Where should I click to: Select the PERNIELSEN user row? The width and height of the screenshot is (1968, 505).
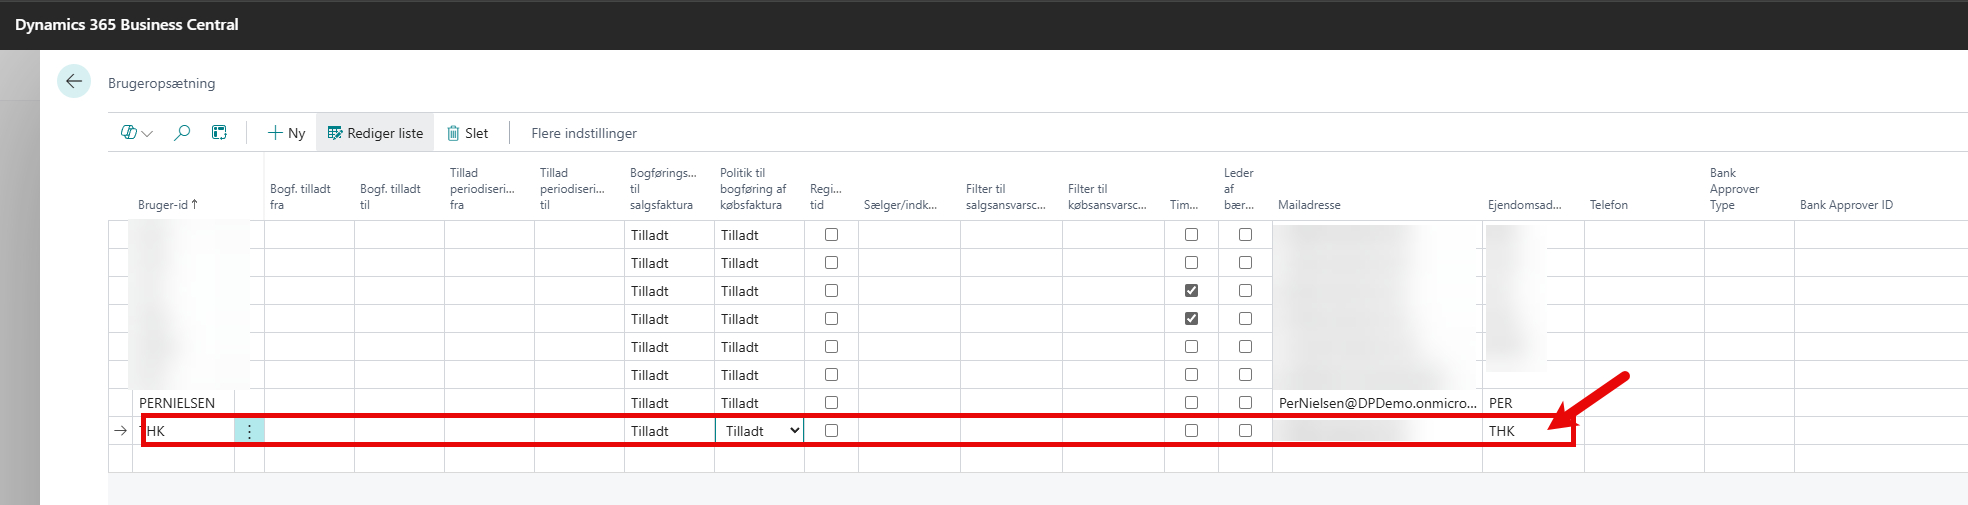[177, 403]
